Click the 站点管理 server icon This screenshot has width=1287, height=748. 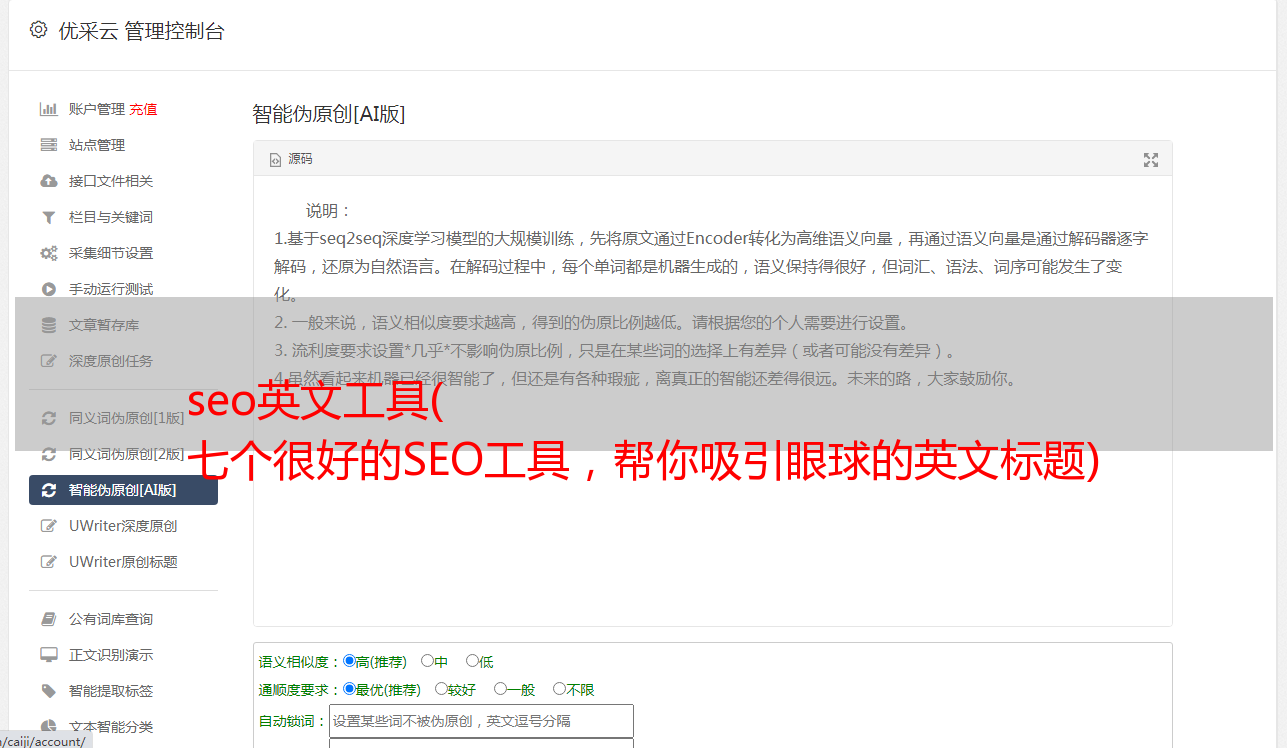click(48, 145)
